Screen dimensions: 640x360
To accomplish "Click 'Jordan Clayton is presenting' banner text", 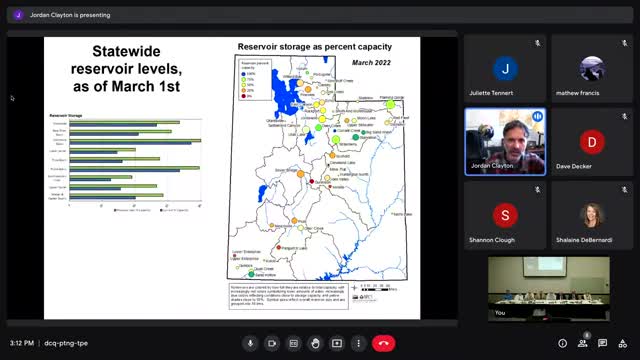I will (70, 15).
